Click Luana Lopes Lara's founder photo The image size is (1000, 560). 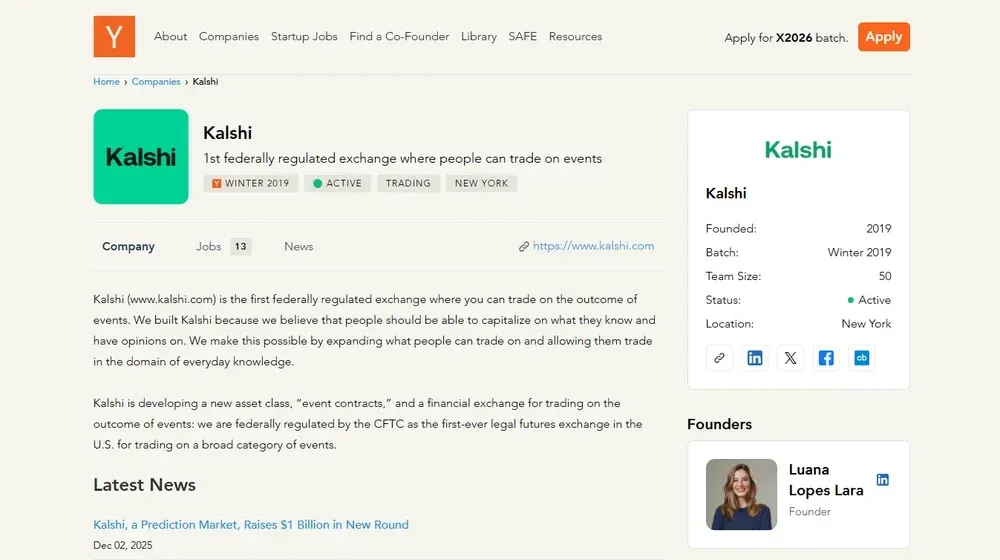(741, 494)
